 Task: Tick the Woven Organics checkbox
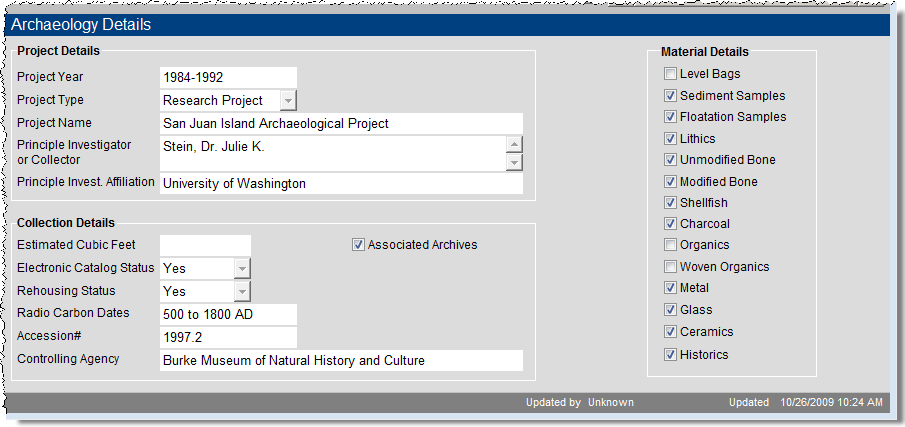tap(669, 267)
